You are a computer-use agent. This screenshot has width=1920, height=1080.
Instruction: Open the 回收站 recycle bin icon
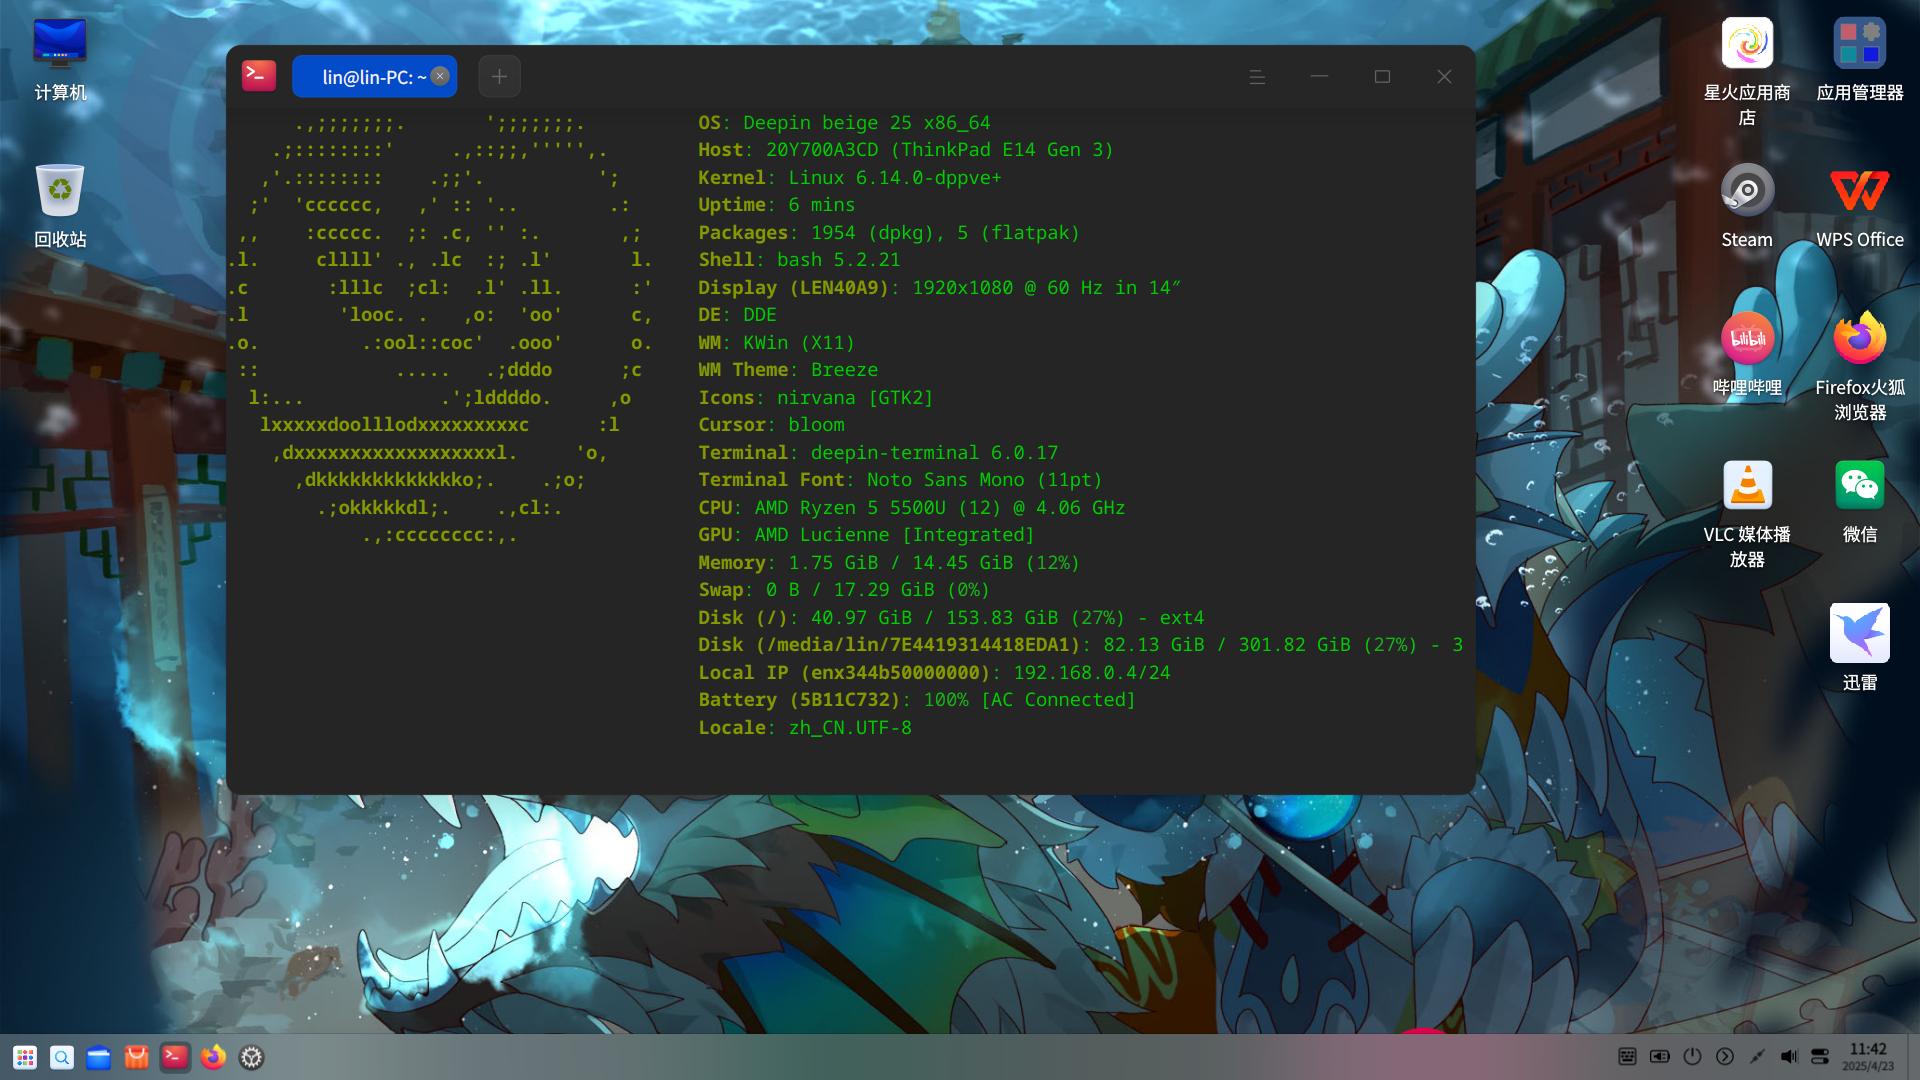click(x=60, y=207)
